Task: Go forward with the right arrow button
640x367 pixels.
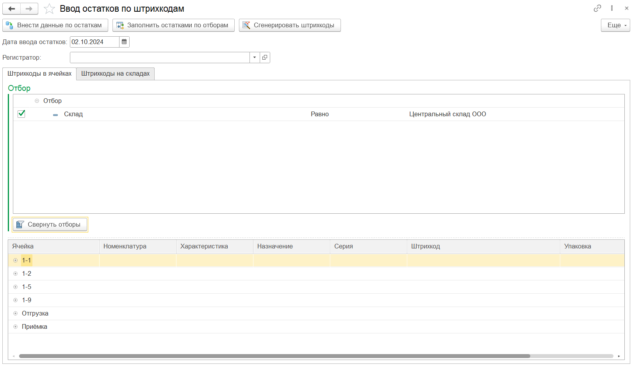Action: click(29, 9)
